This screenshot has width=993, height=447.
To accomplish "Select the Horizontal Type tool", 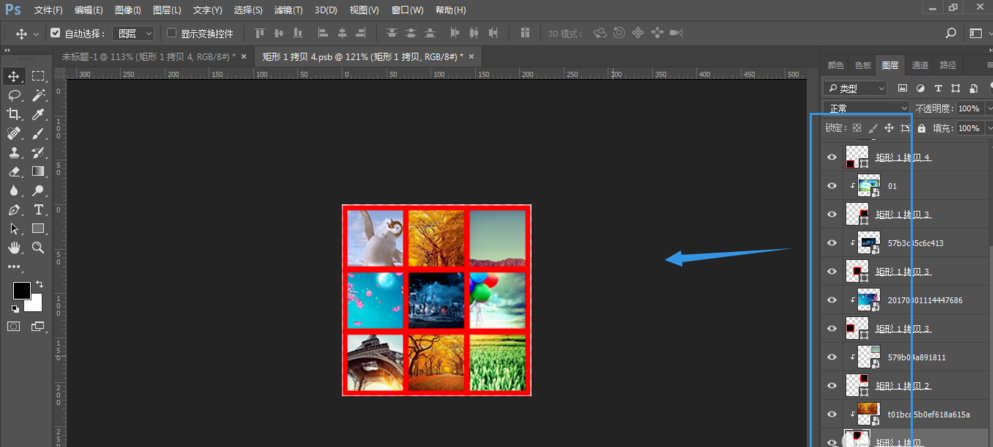I will pos(38,210).
